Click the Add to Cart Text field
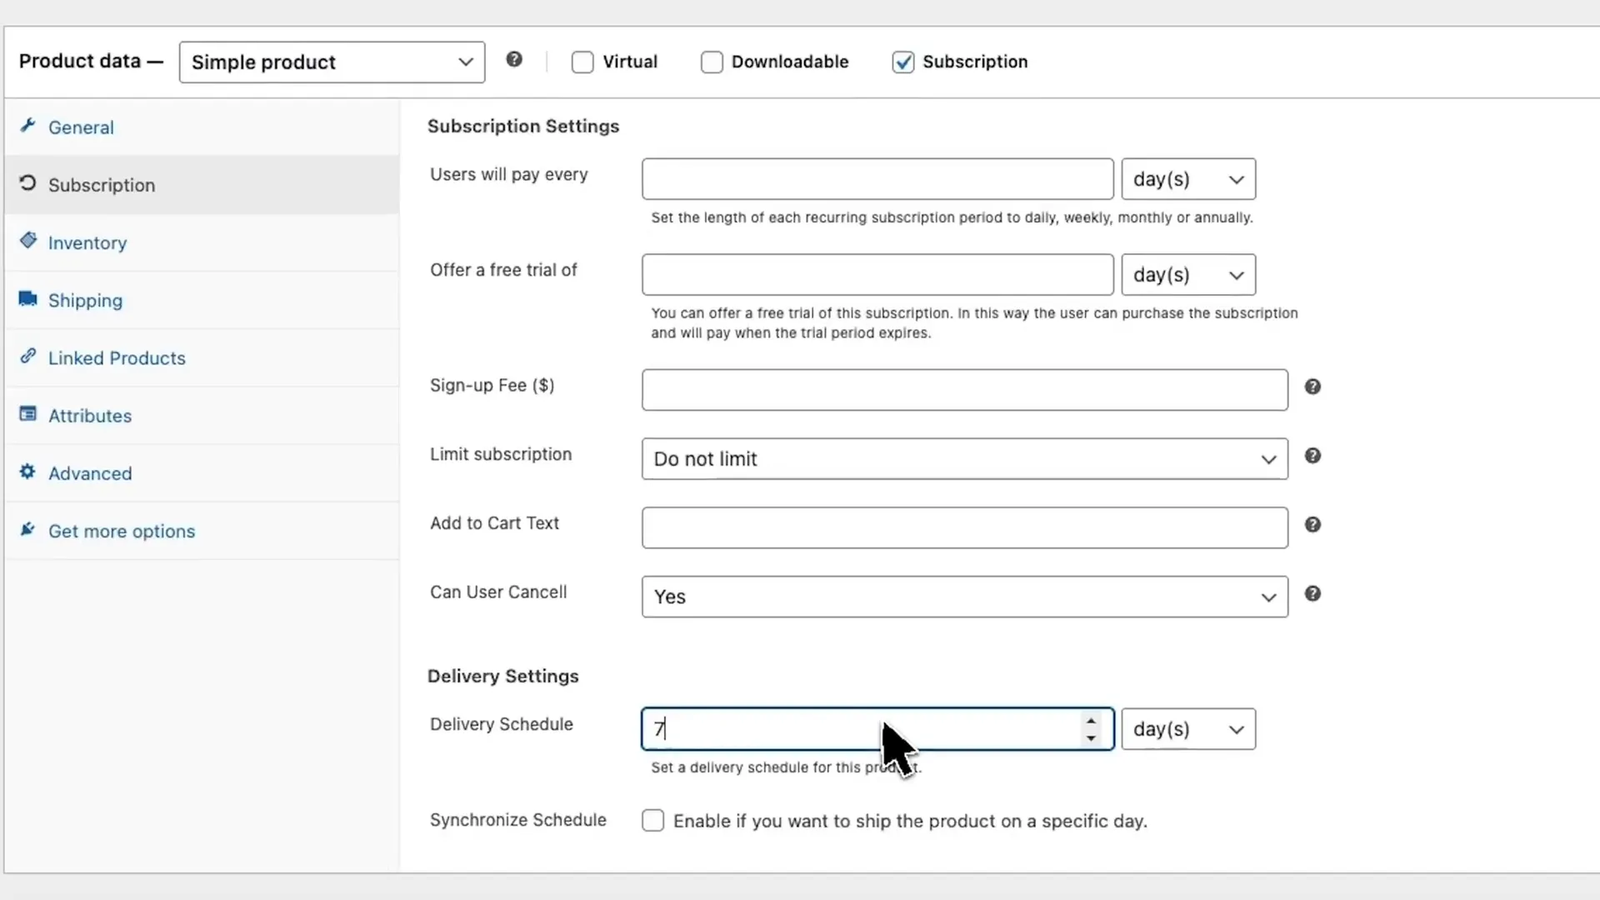 [x=965, y=528]
